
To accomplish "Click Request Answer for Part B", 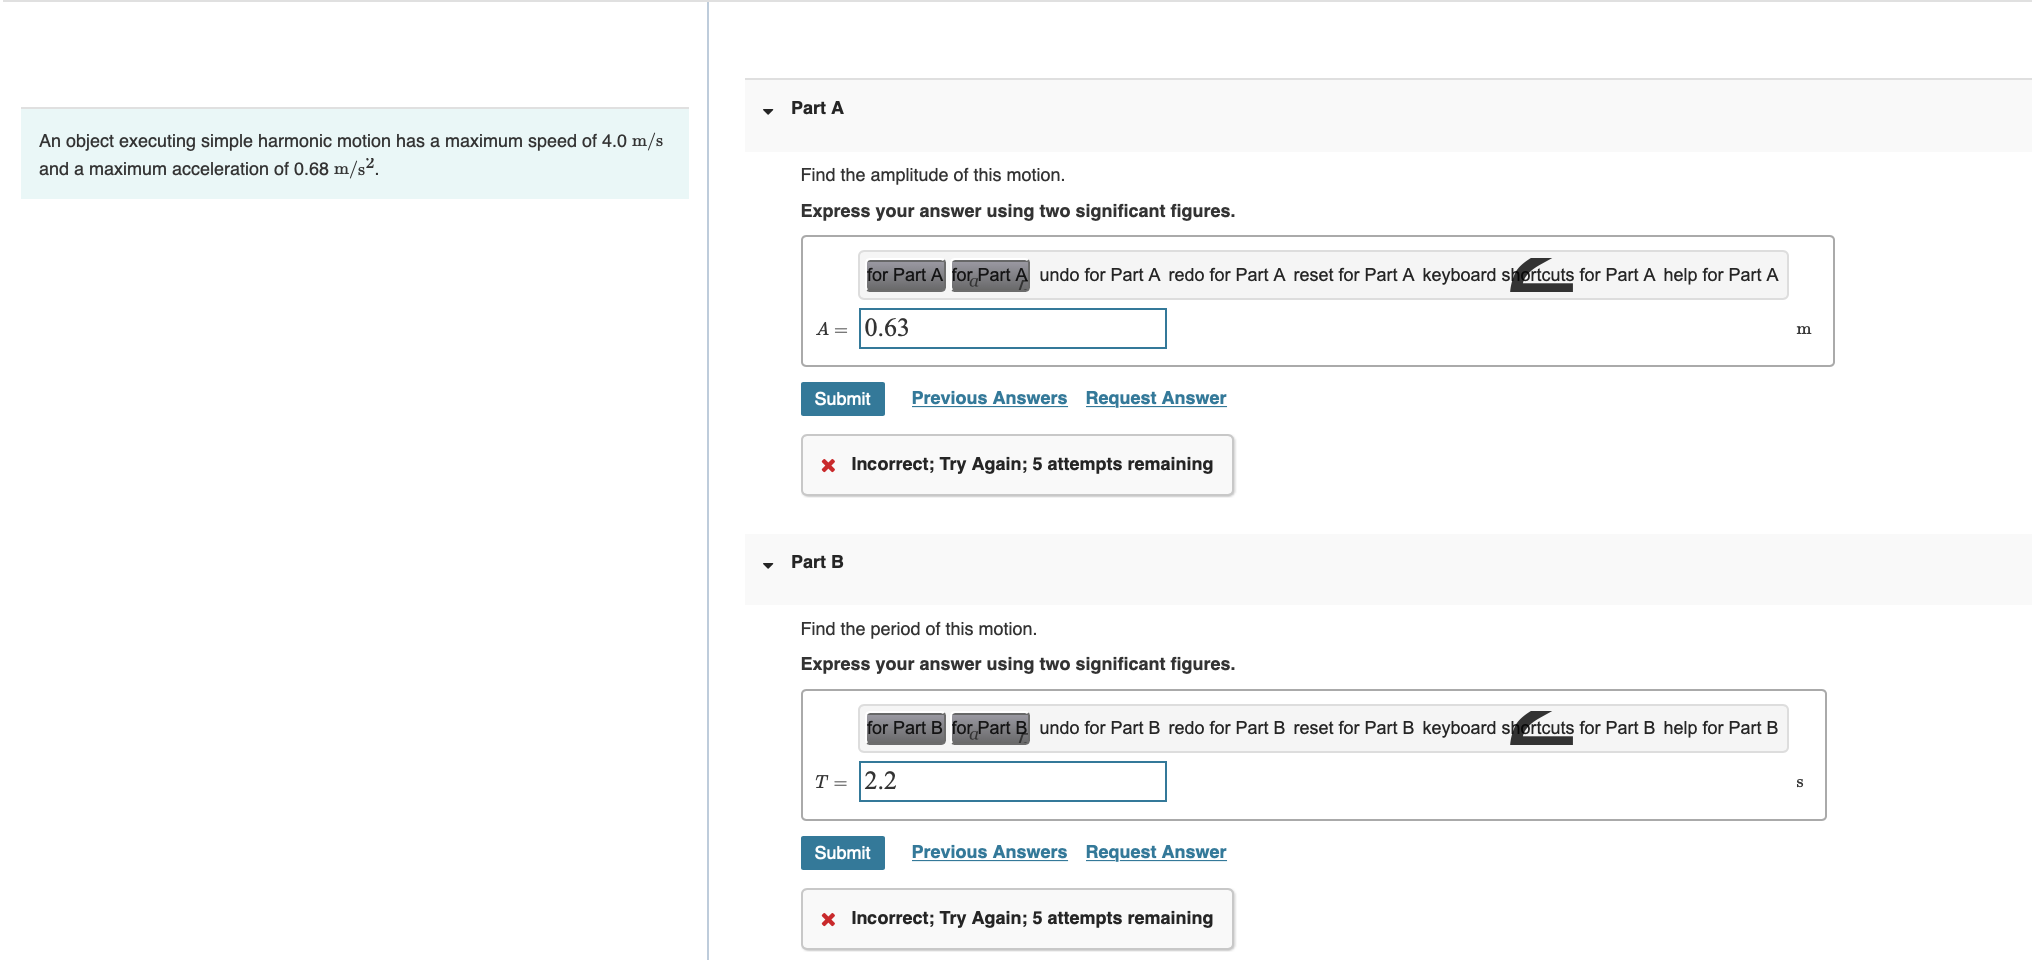I will pos(1155,852).
